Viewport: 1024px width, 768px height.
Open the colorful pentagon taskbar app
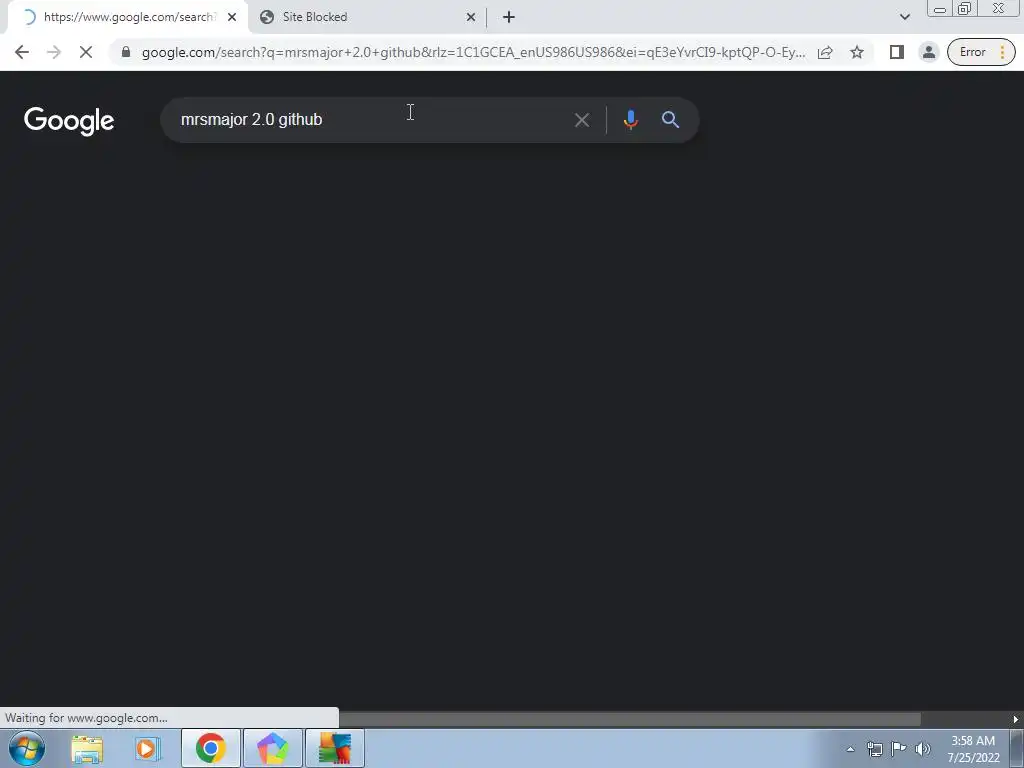click(x=273, y=748)
